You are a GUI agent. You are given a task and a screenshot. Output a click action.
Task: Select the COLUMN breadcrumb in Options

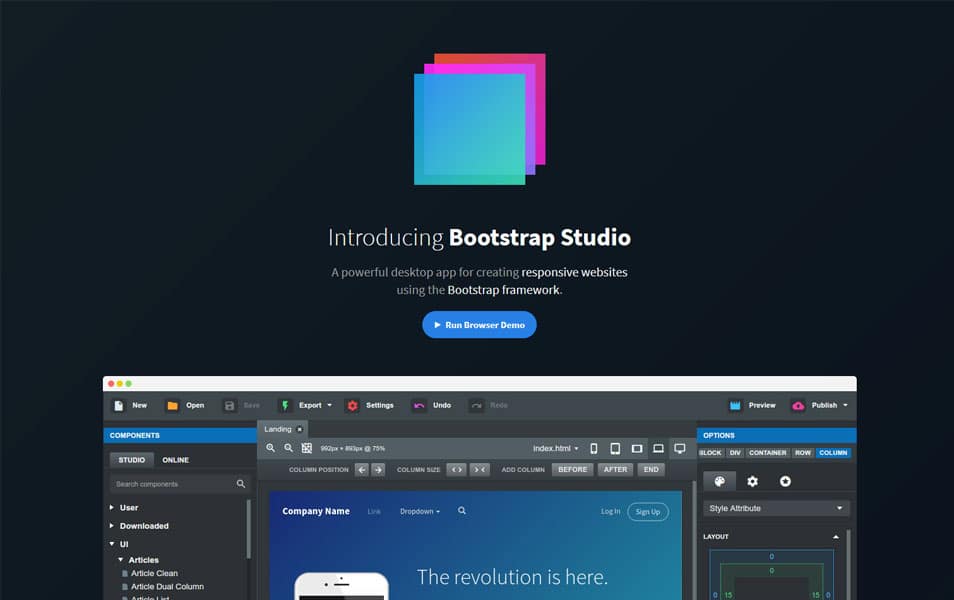pos(833,453)
